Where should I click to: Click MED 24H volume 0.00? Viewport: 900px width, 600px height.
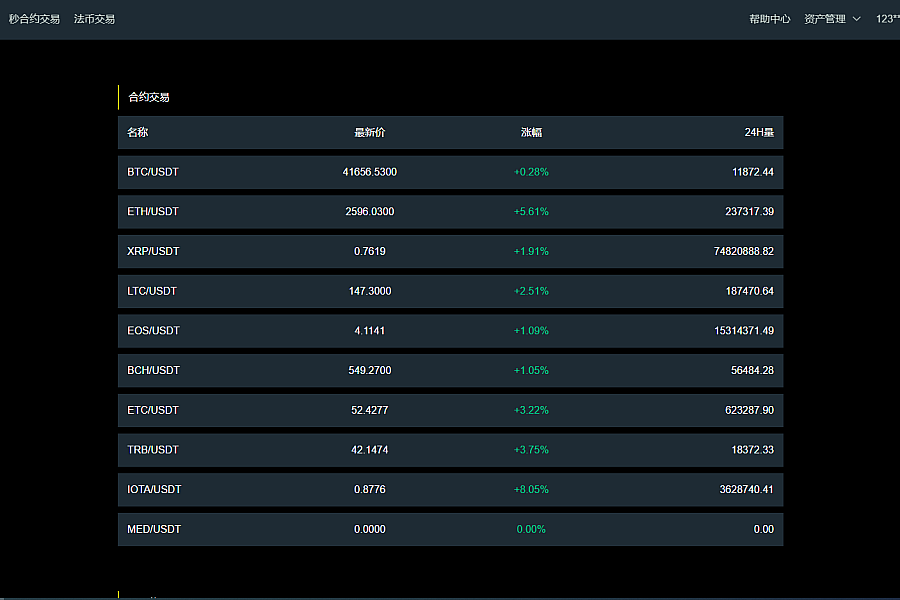(764, 529)
